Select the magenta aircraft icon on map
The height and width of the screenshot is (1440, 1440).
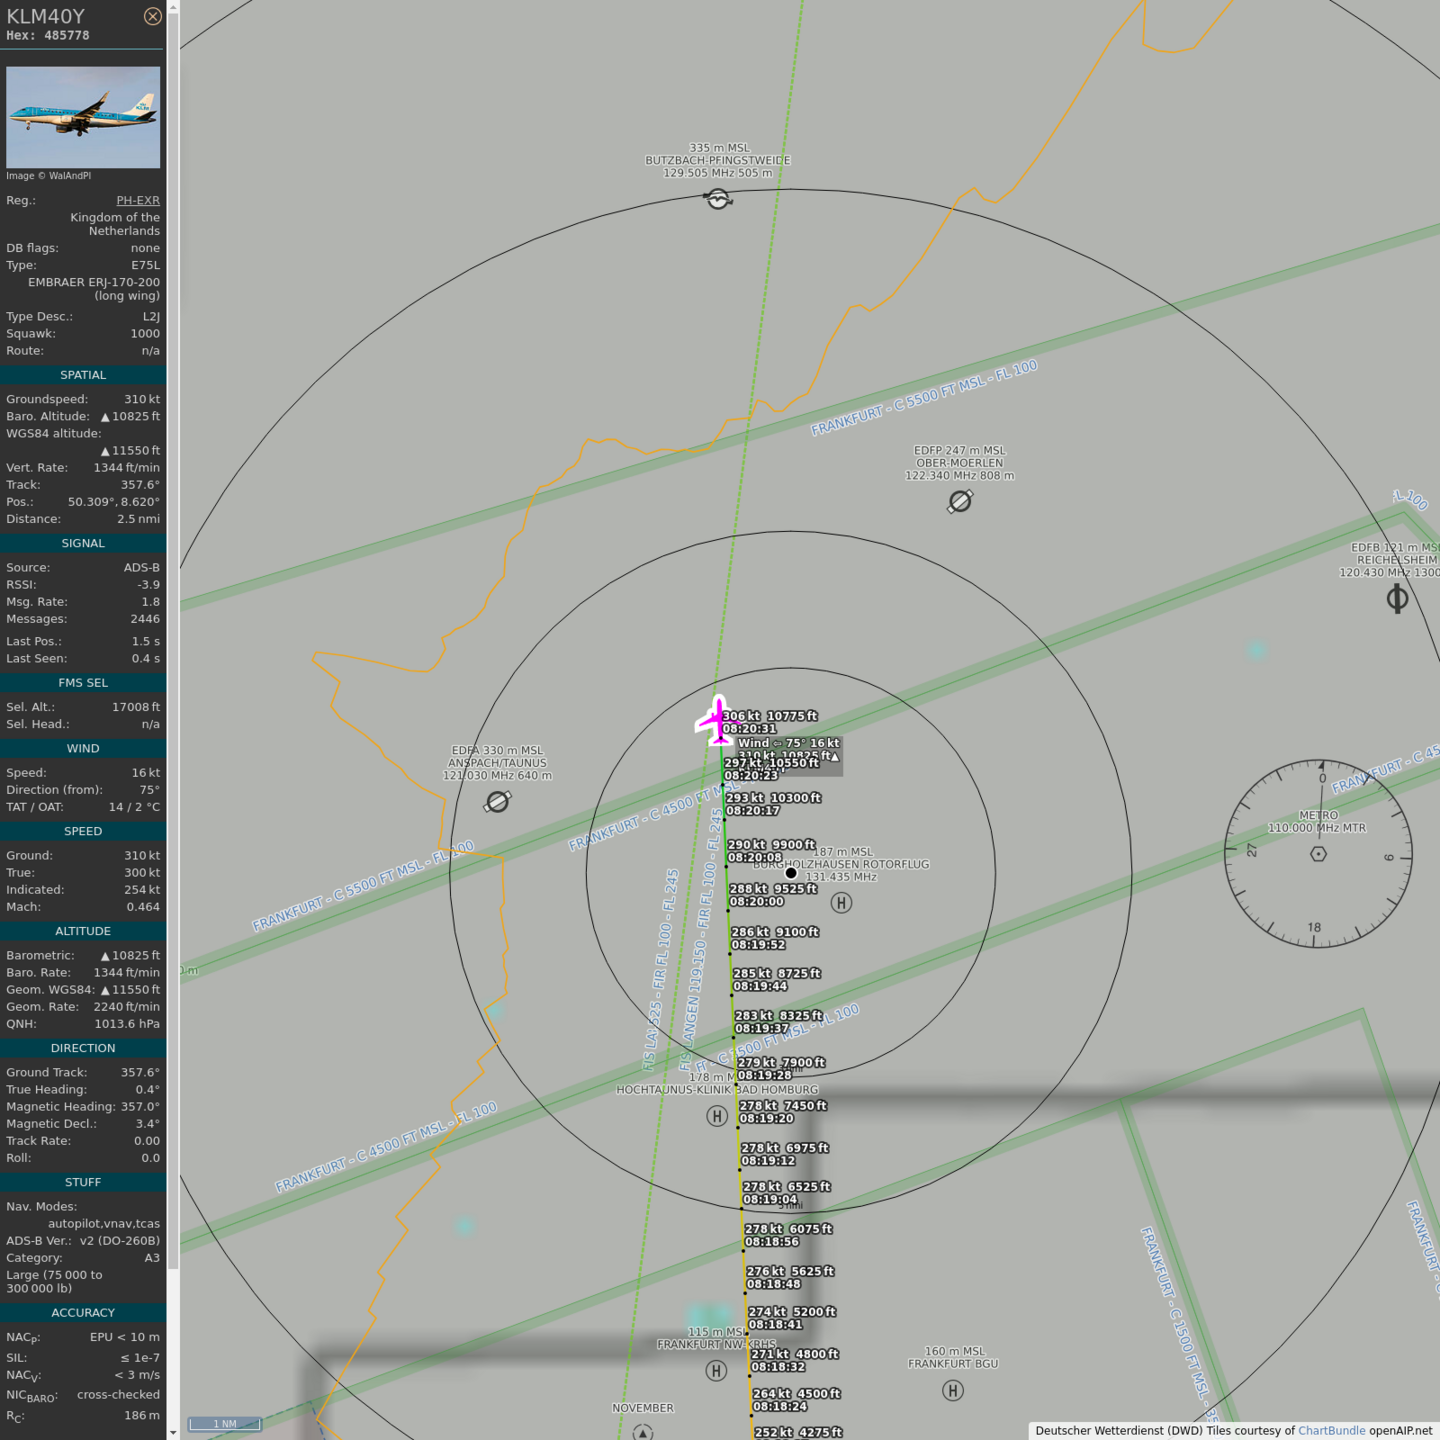(x=718, y=721)
